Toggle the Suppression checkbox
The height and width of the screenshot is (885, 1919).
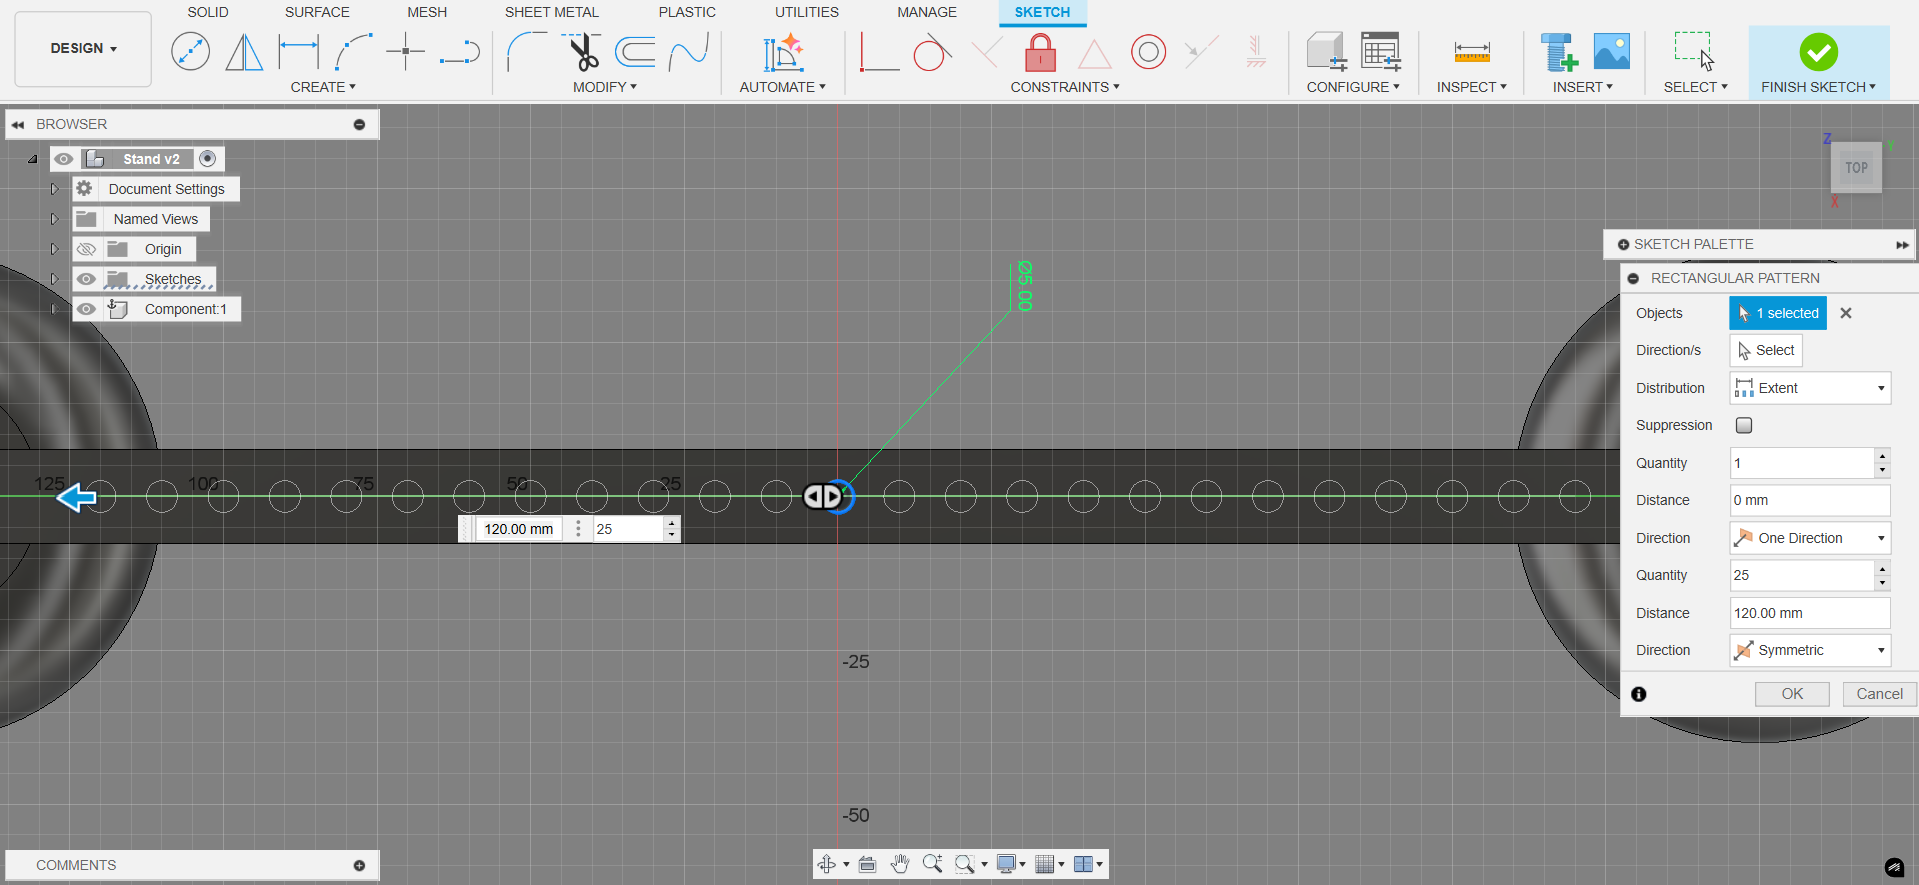1744,425
